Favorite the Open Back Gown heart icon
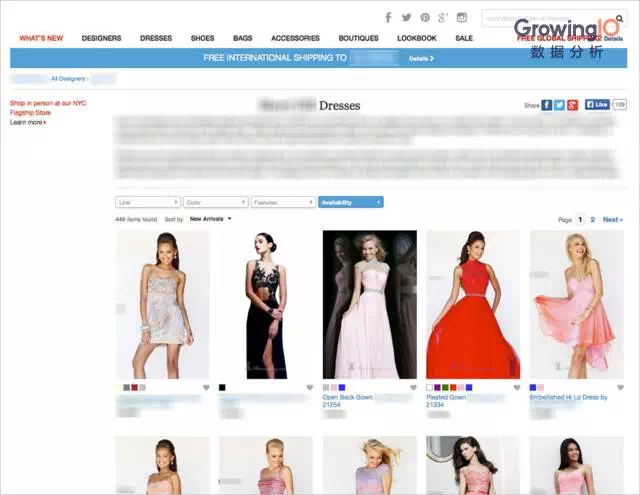Screen dimensions: 640x495 click(x=413, y=388)
